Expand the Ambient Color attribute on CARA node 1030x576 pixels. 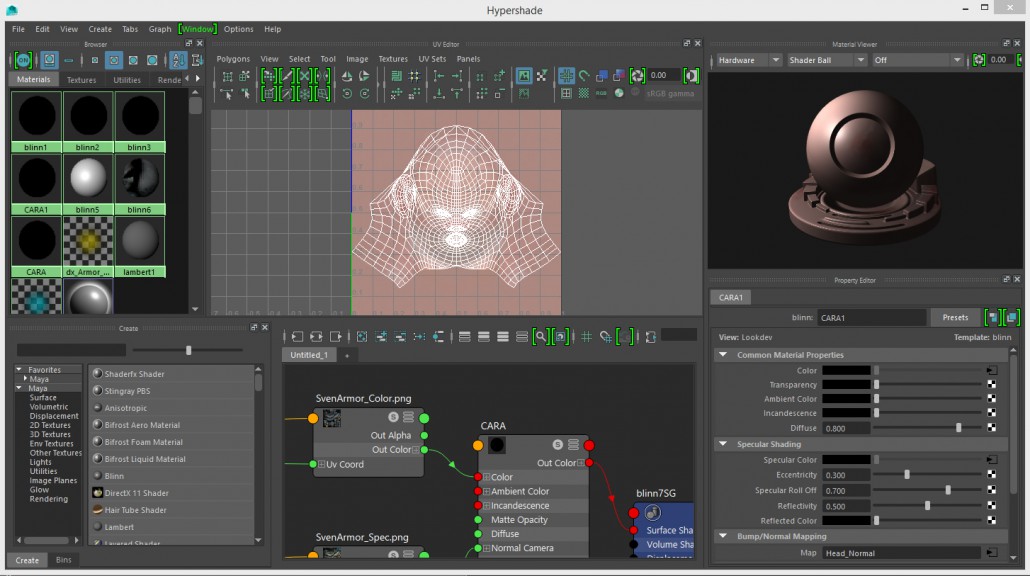point(487,492)
